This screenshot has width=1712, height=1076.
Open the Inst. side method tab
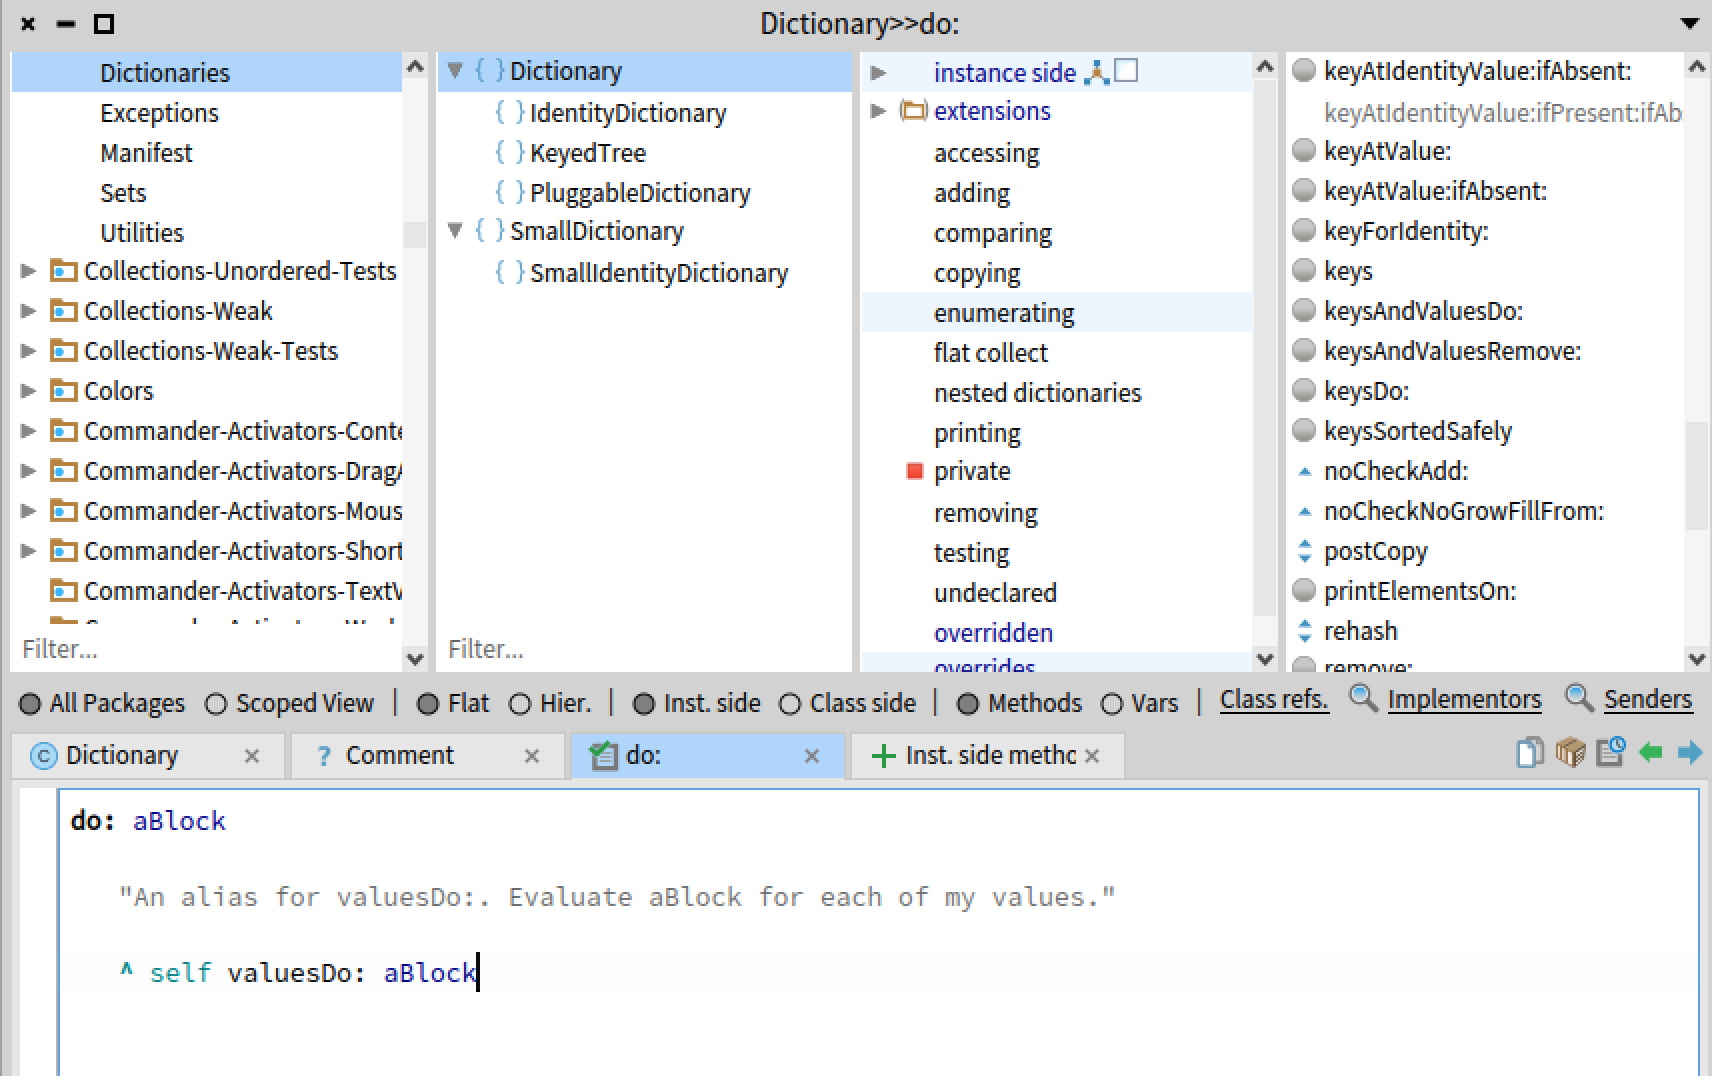coord(976,756)
